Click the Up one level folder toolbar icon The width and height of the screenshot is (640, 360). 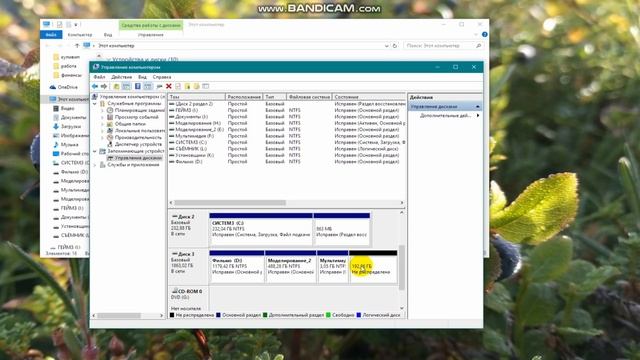pyautogui.click(x=116, y=86)
